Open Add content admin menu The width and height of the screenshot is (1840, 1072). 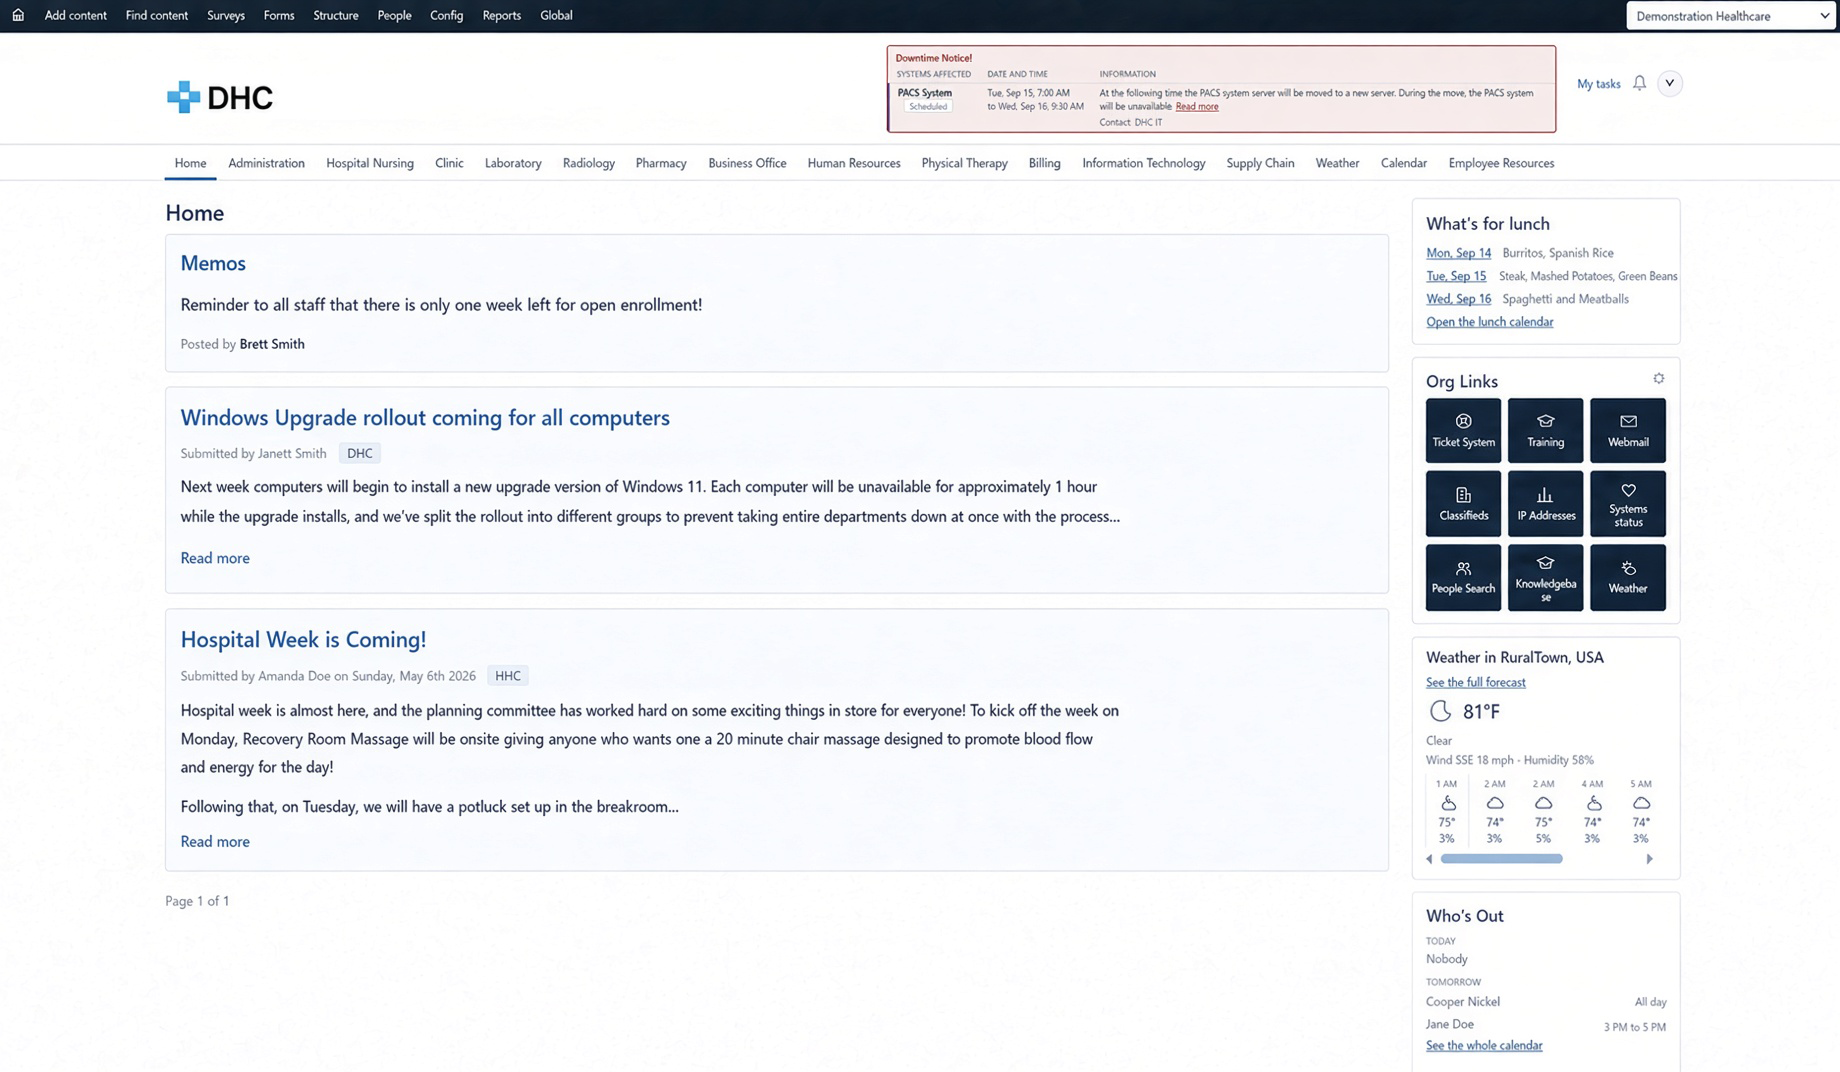tap(75, 15)
